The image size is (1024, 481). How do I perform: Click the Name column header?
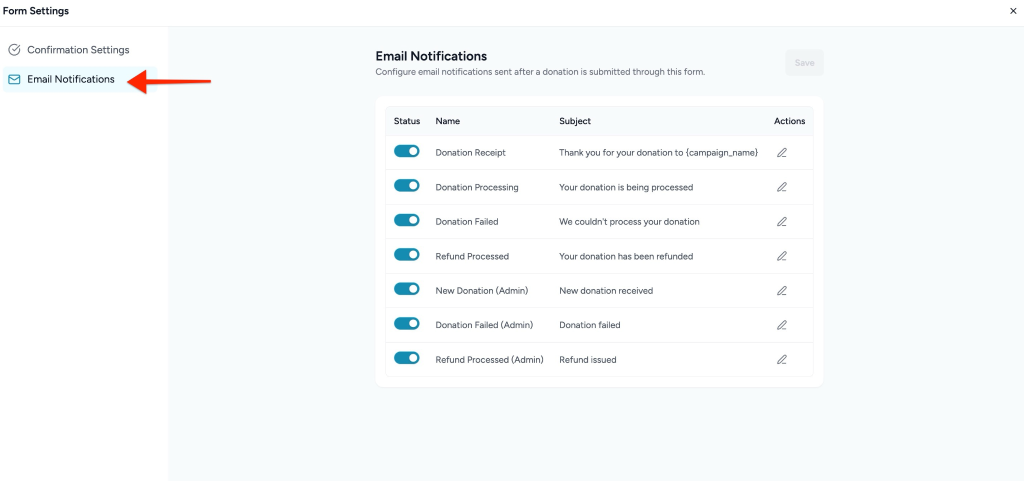[x=448, y=121]
